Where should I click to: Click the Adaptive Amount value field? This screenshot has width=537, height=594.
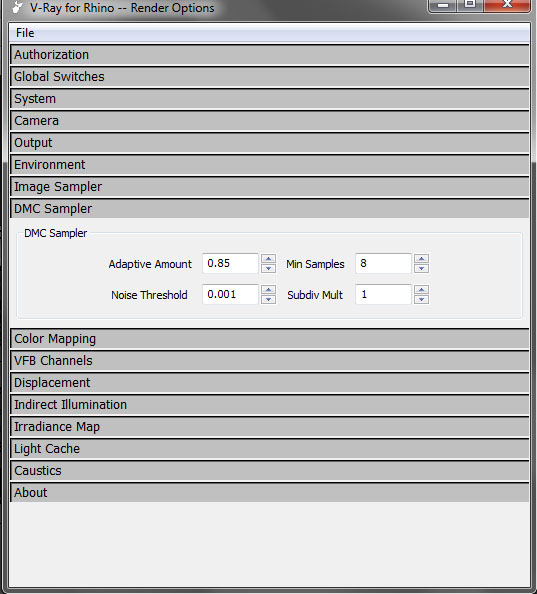(x=230, y=263)
